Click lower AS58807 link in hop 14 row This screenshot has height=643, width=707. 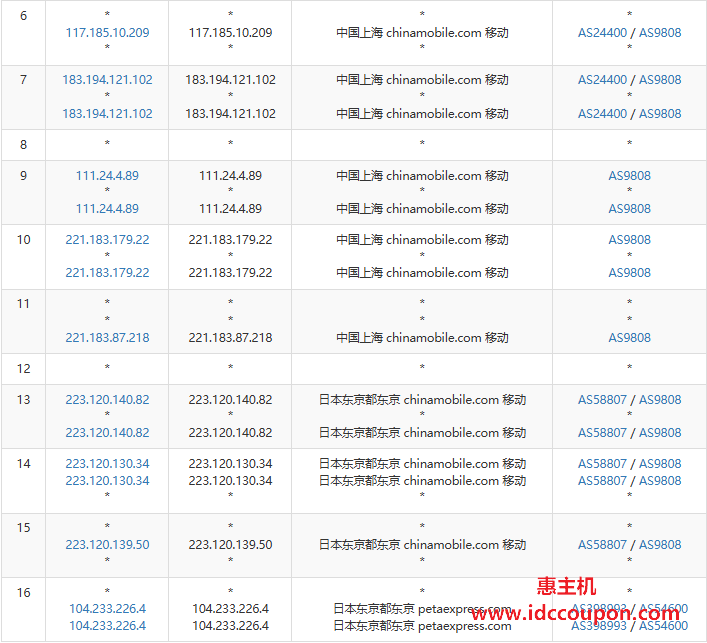(x=602, y=481)
